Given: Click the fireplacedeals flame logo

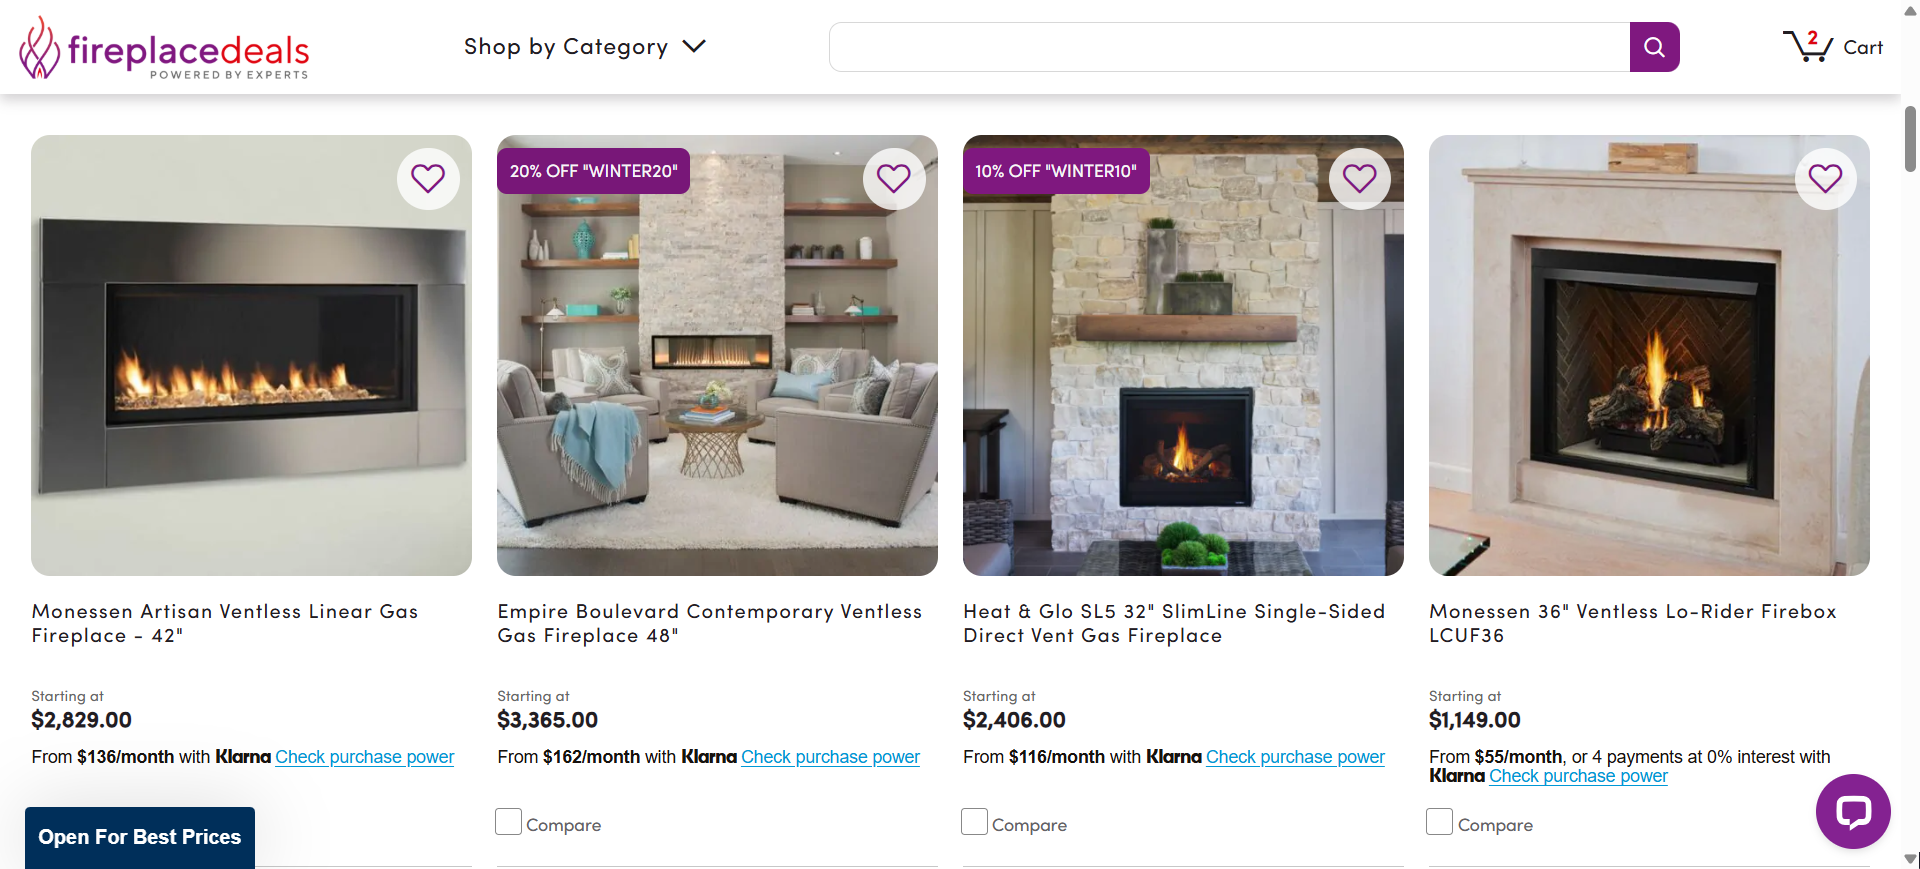Looking at the screenshot, I should (x=40, y=47).
